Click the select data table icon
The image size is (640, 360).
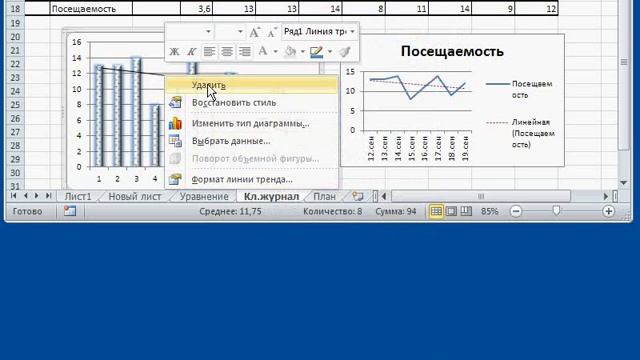[176, 141]
